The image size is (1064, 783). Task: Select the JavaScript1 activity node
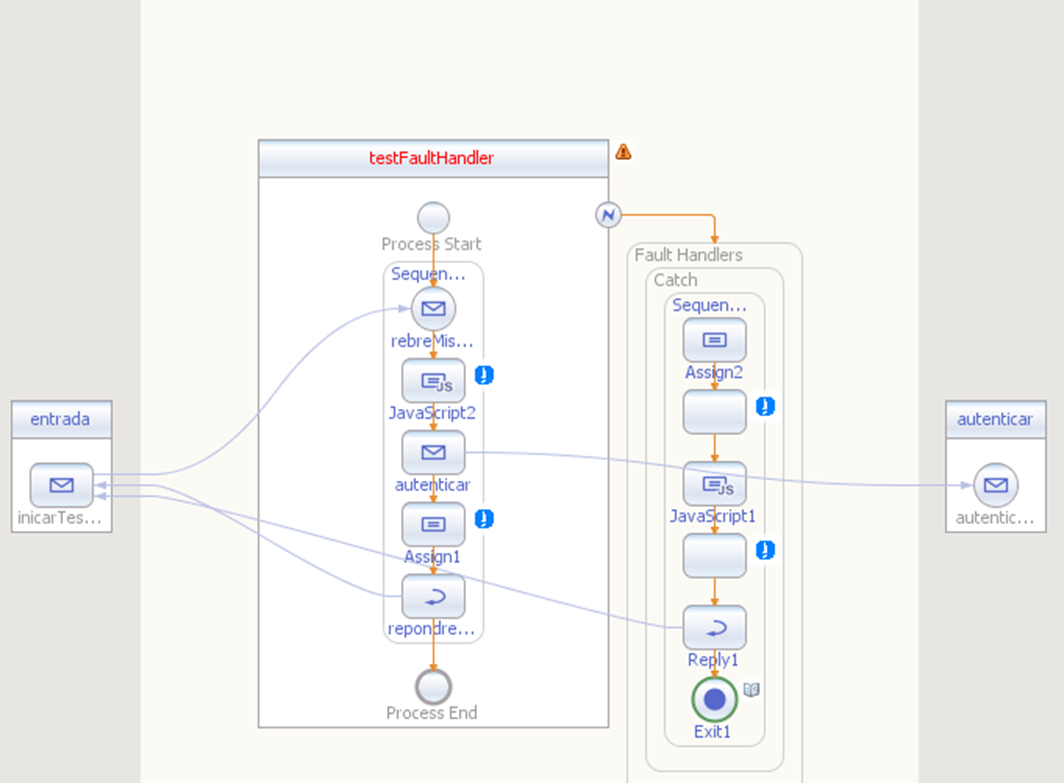[x=715, y=484]
